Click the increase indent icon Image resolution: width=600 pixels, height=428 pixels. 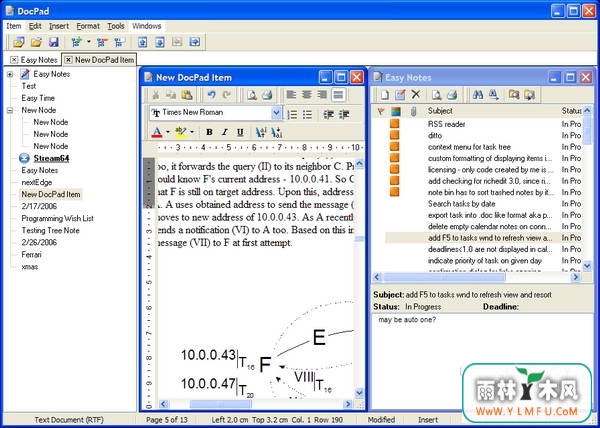[x=344, y=114]
